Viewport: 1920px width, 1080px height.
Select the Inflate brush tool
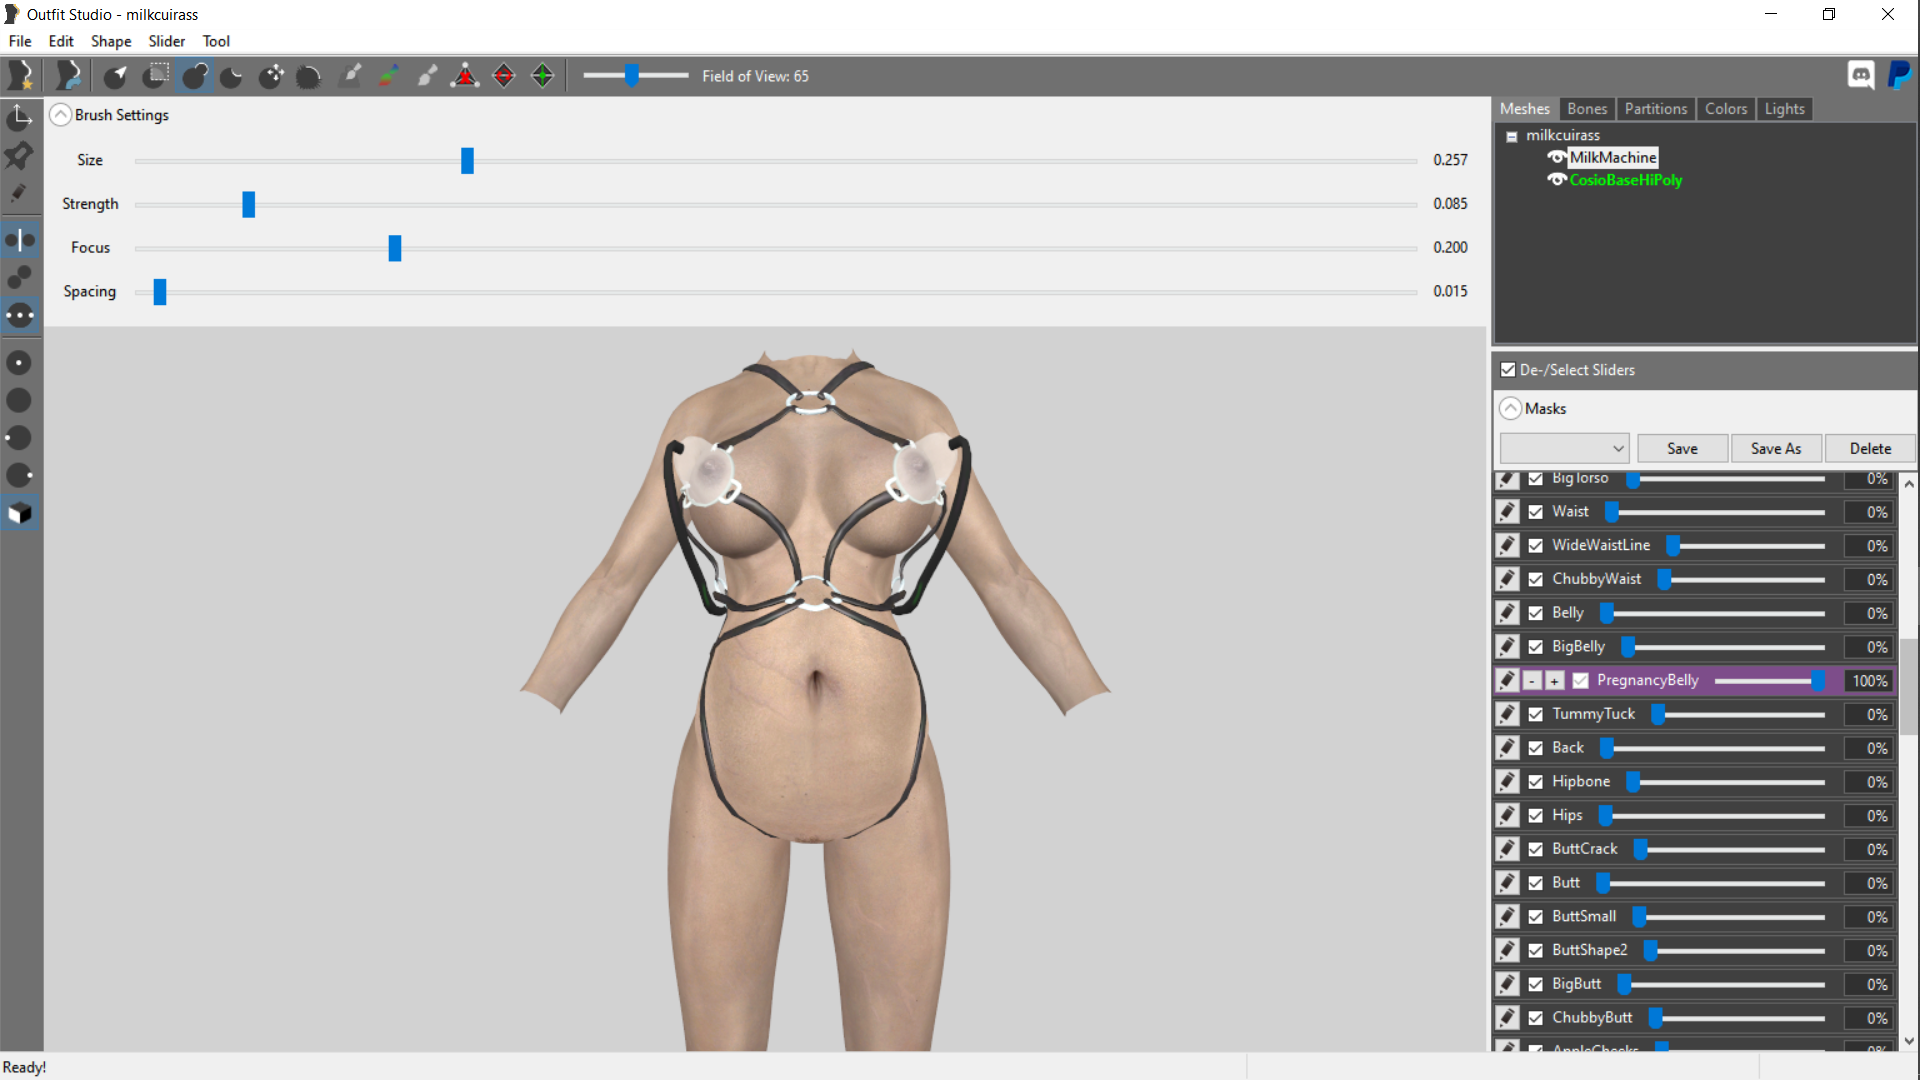(195, 76)
